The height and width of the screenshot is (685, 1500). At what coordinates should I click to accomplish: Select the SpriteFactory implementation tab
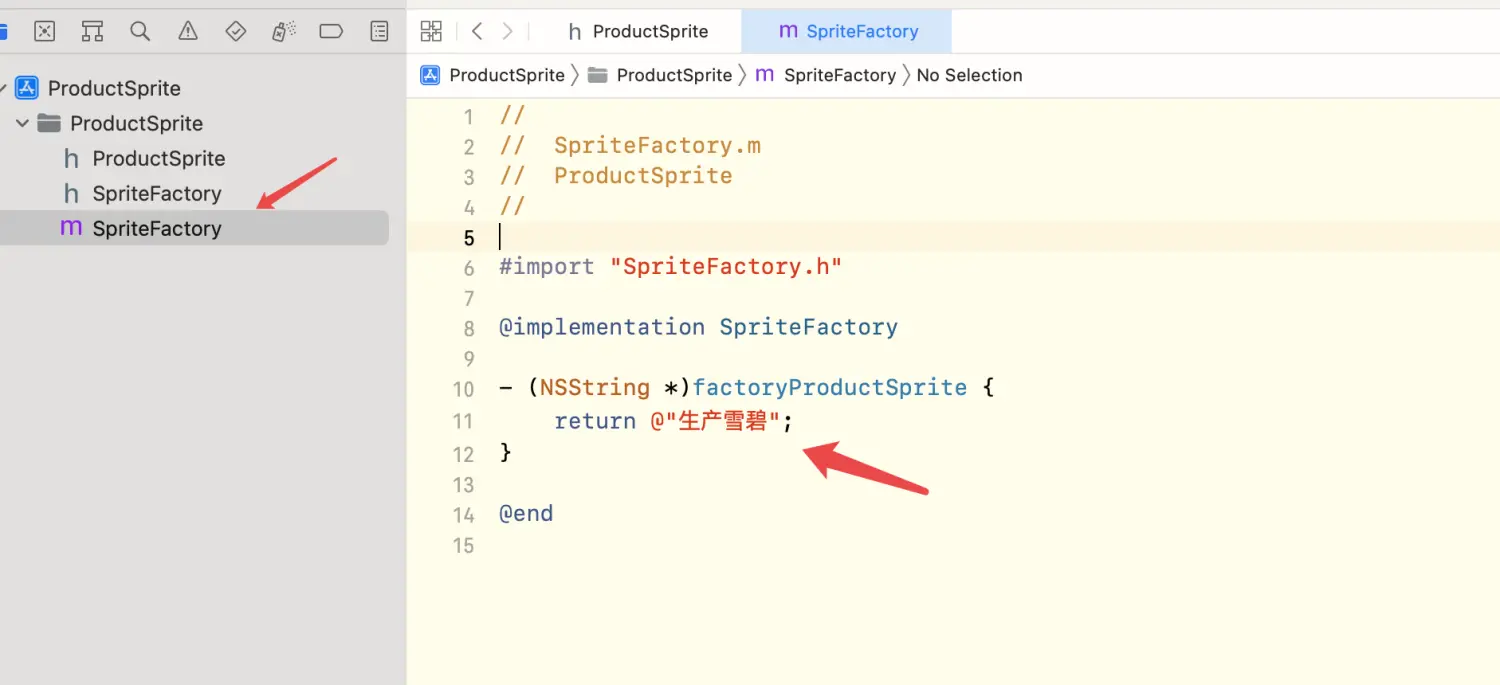tap(848, 32)
